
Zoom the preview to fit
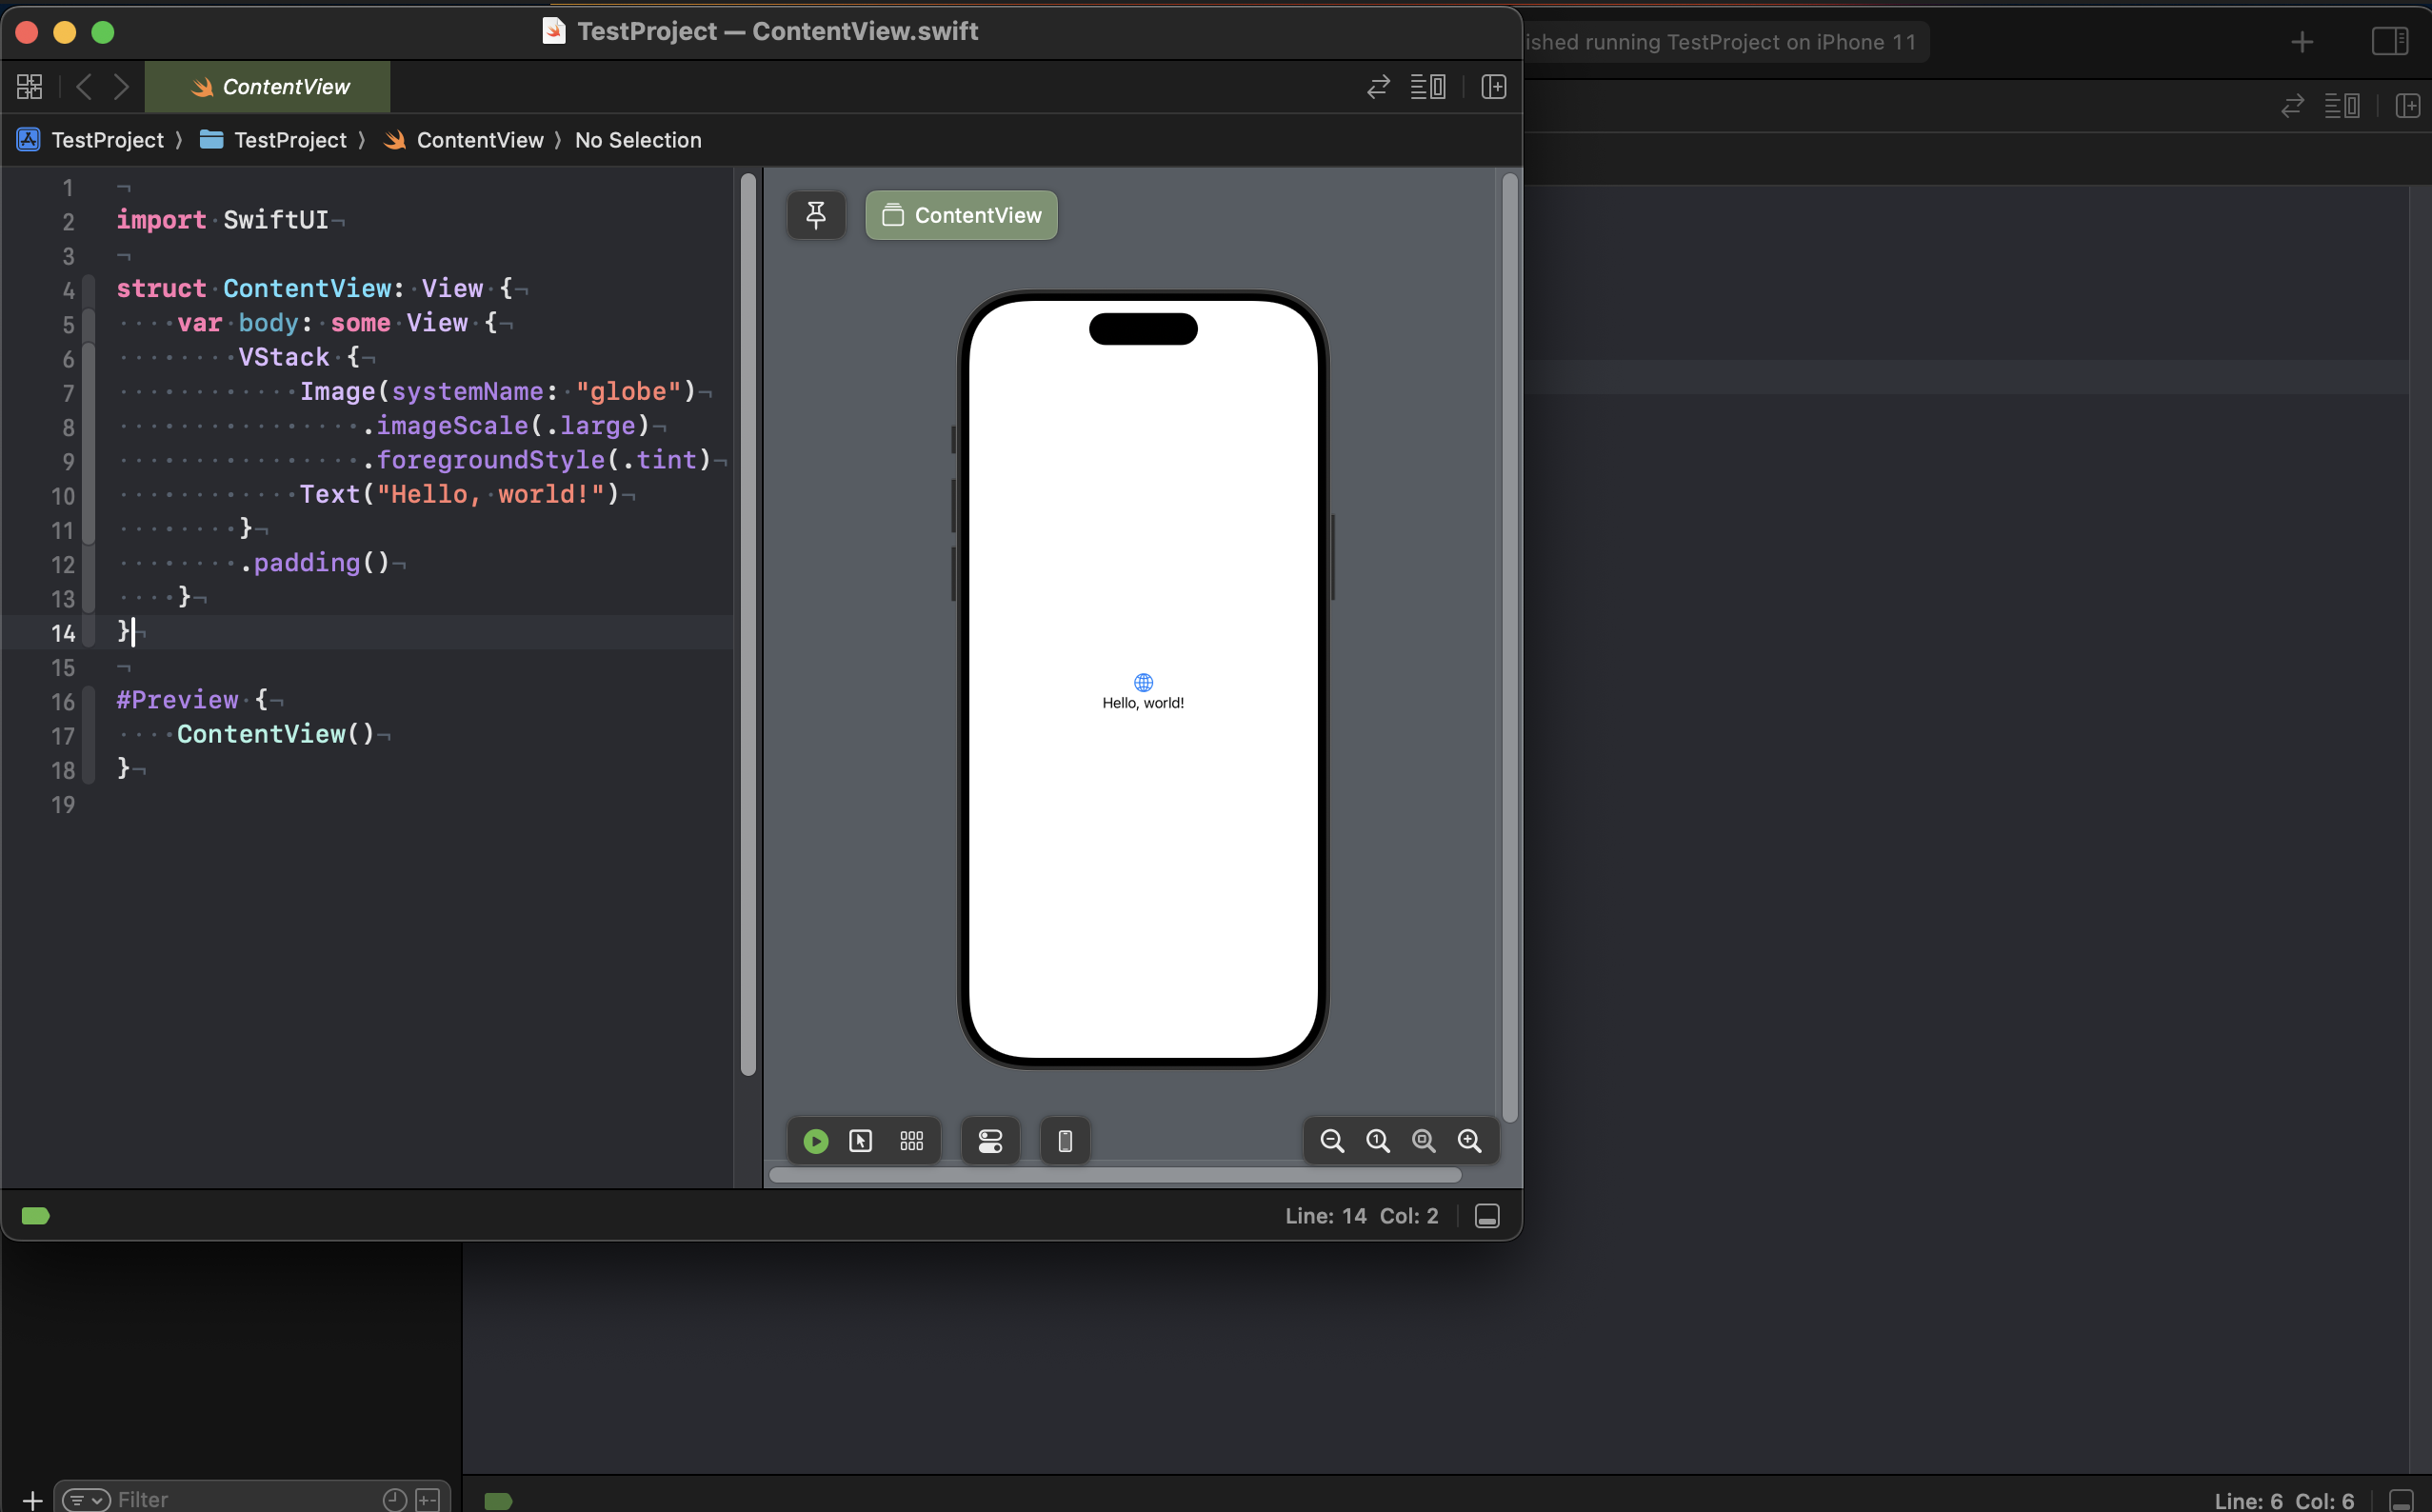tap(1423, 1141)
